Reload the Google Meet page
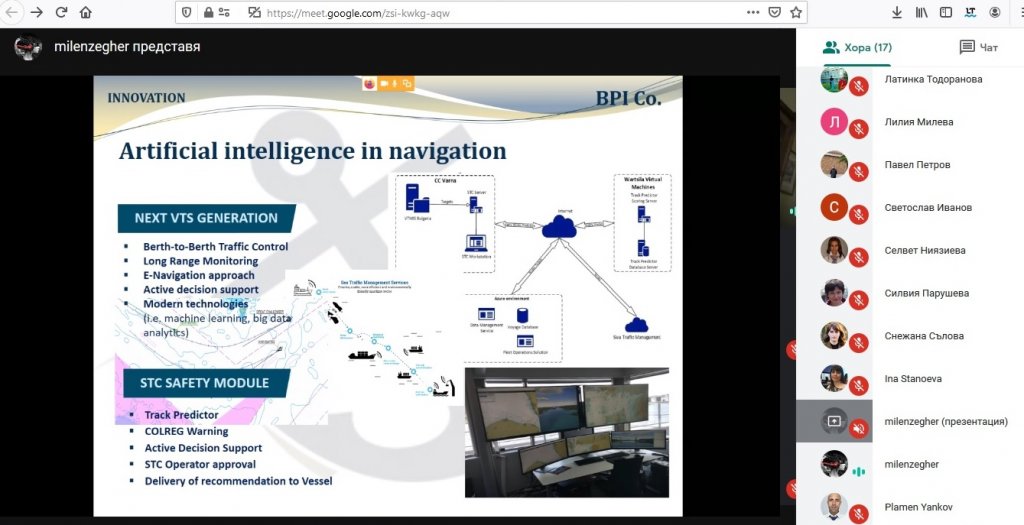 pyautogui.click(x=61, y=12)
